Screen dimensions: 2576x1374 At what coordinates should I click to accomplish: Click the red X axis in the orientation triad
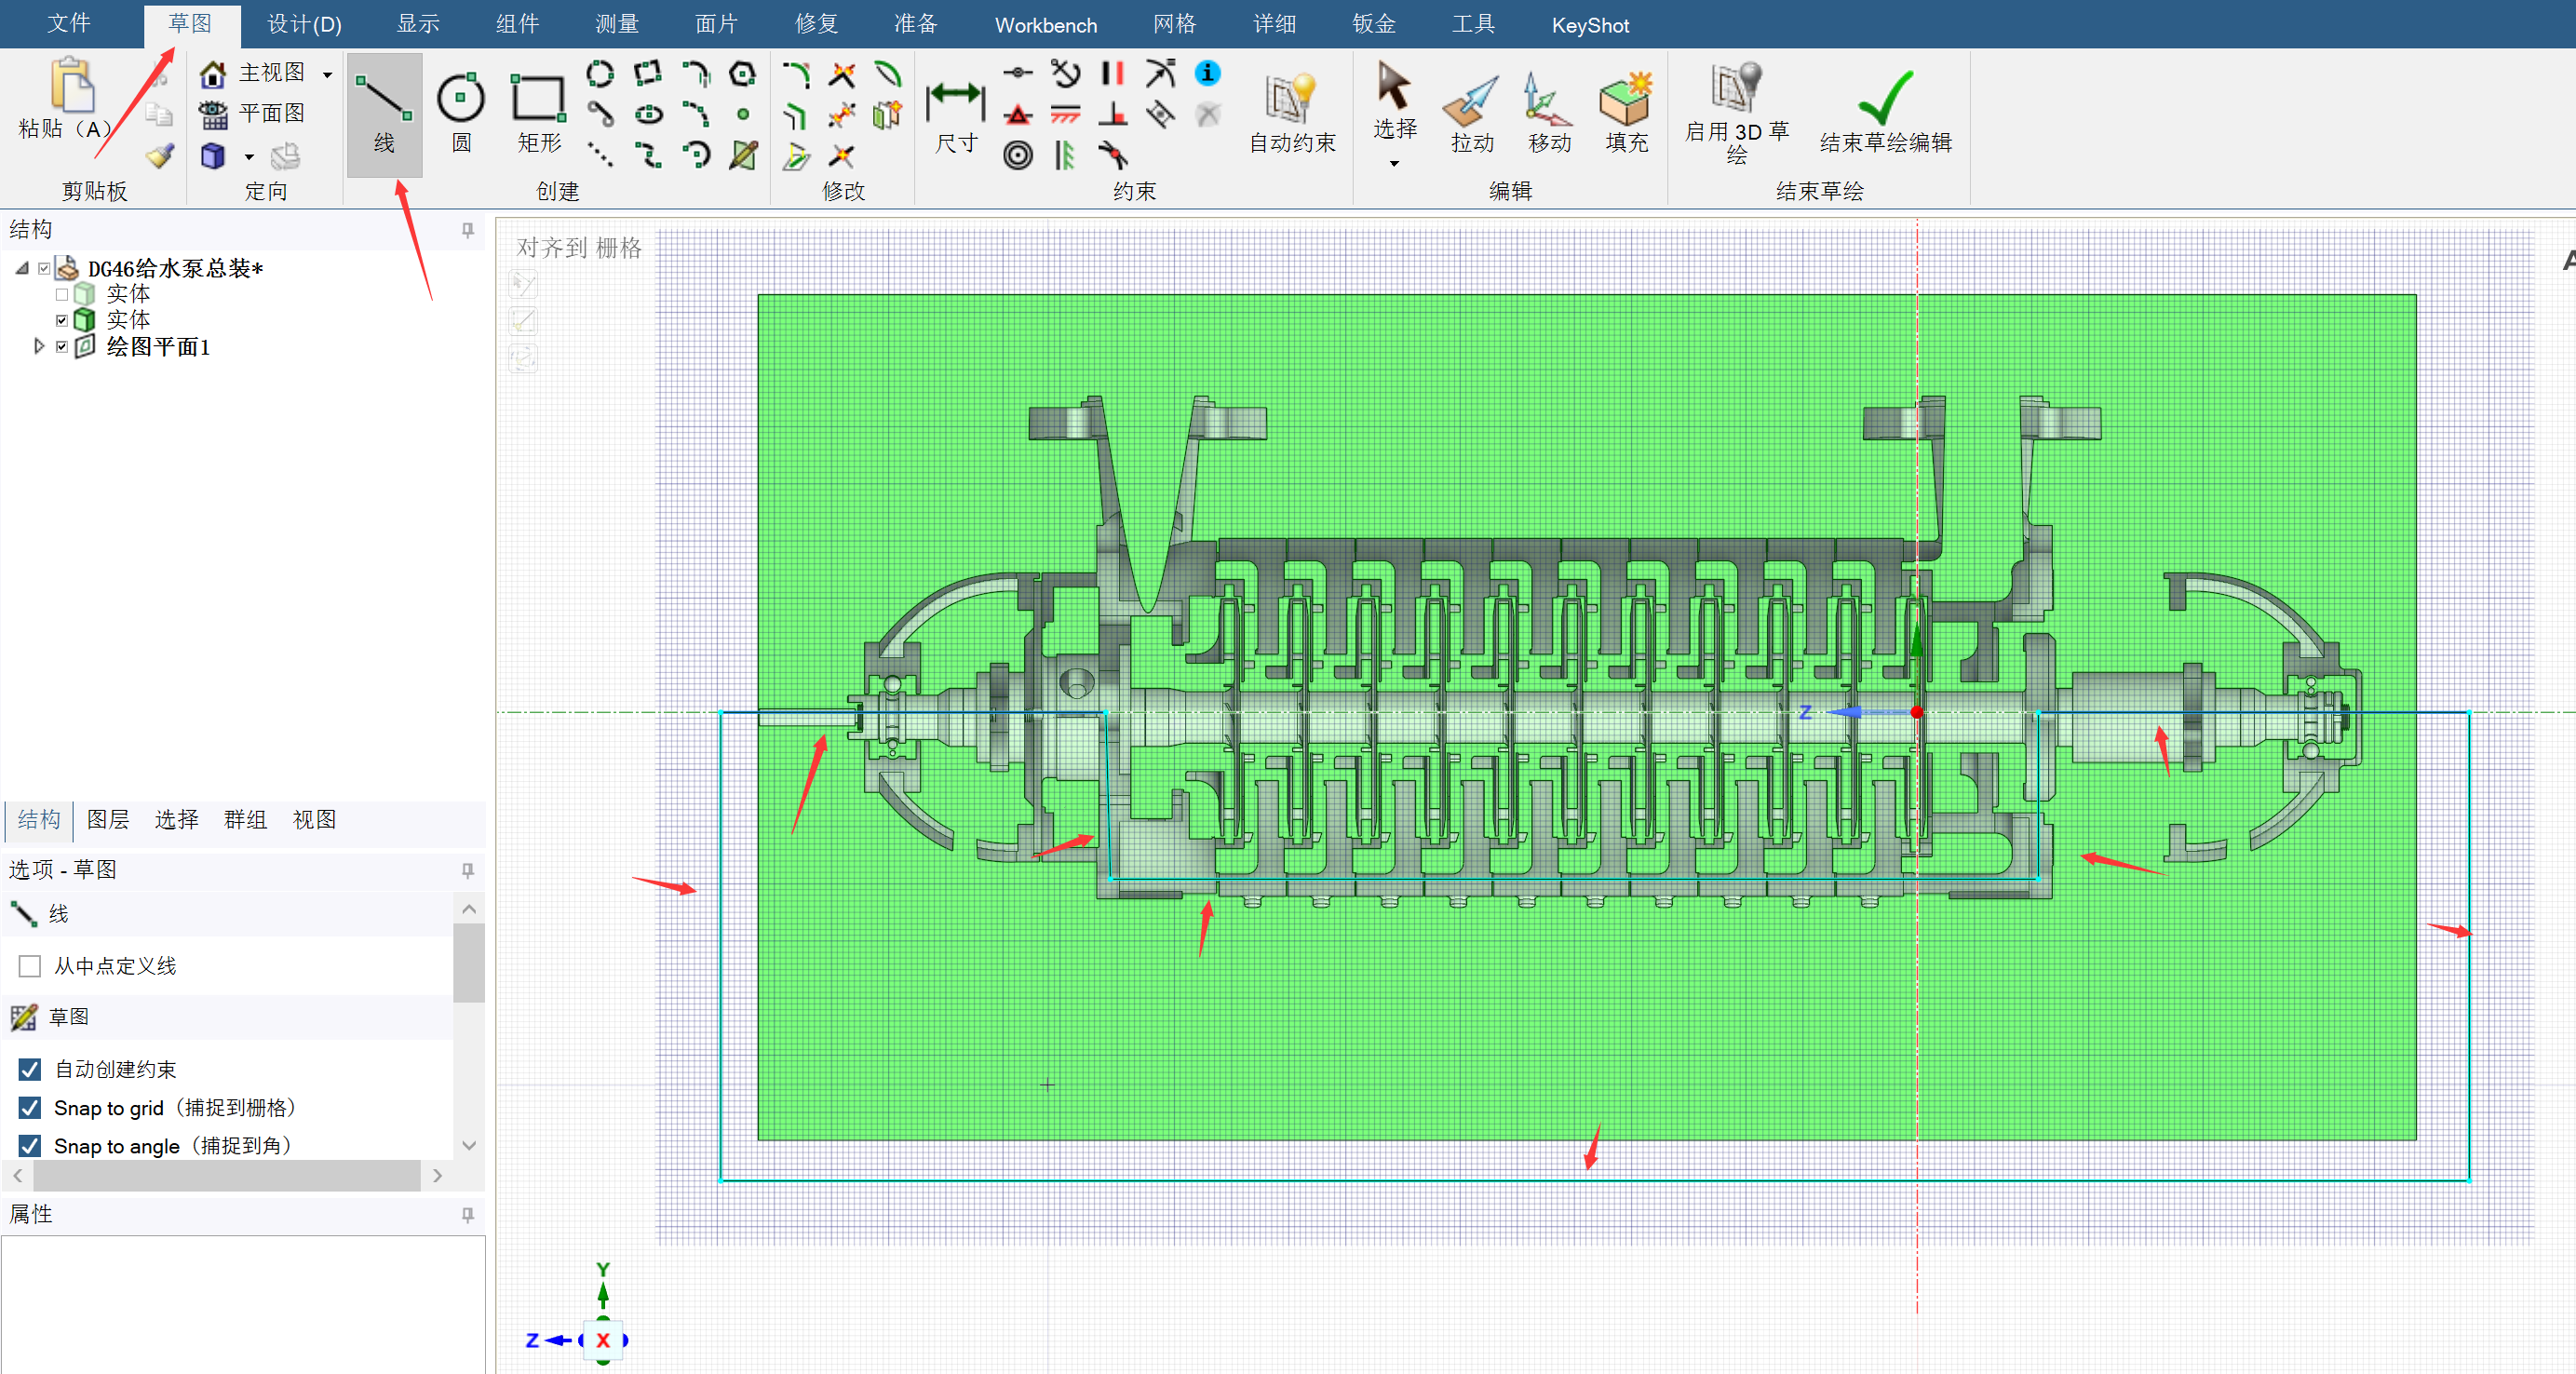click(x=603, y=1341)
